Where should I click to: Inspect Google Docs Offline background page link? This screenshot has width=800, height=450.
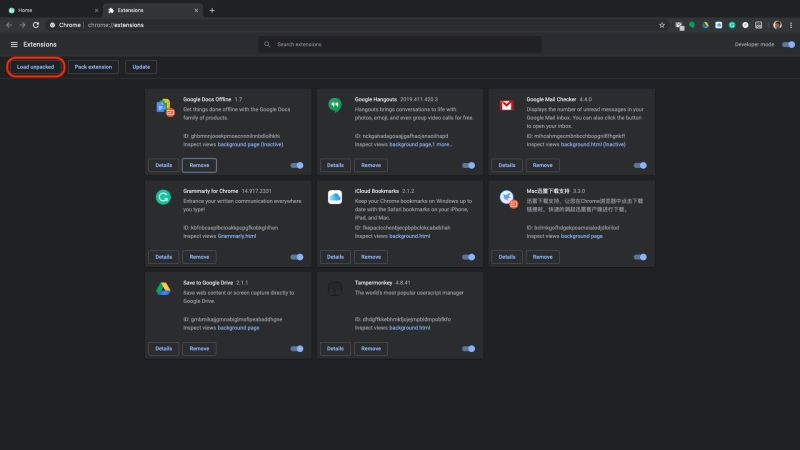(250, 144)
